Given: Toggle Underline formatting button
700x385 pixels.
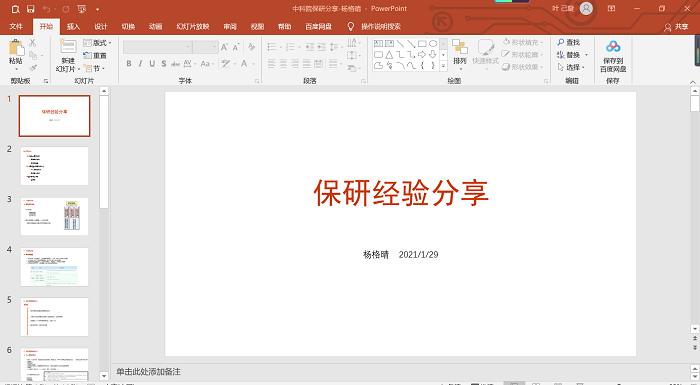Looking at the screenshot, I should click(x=152, y=64).
